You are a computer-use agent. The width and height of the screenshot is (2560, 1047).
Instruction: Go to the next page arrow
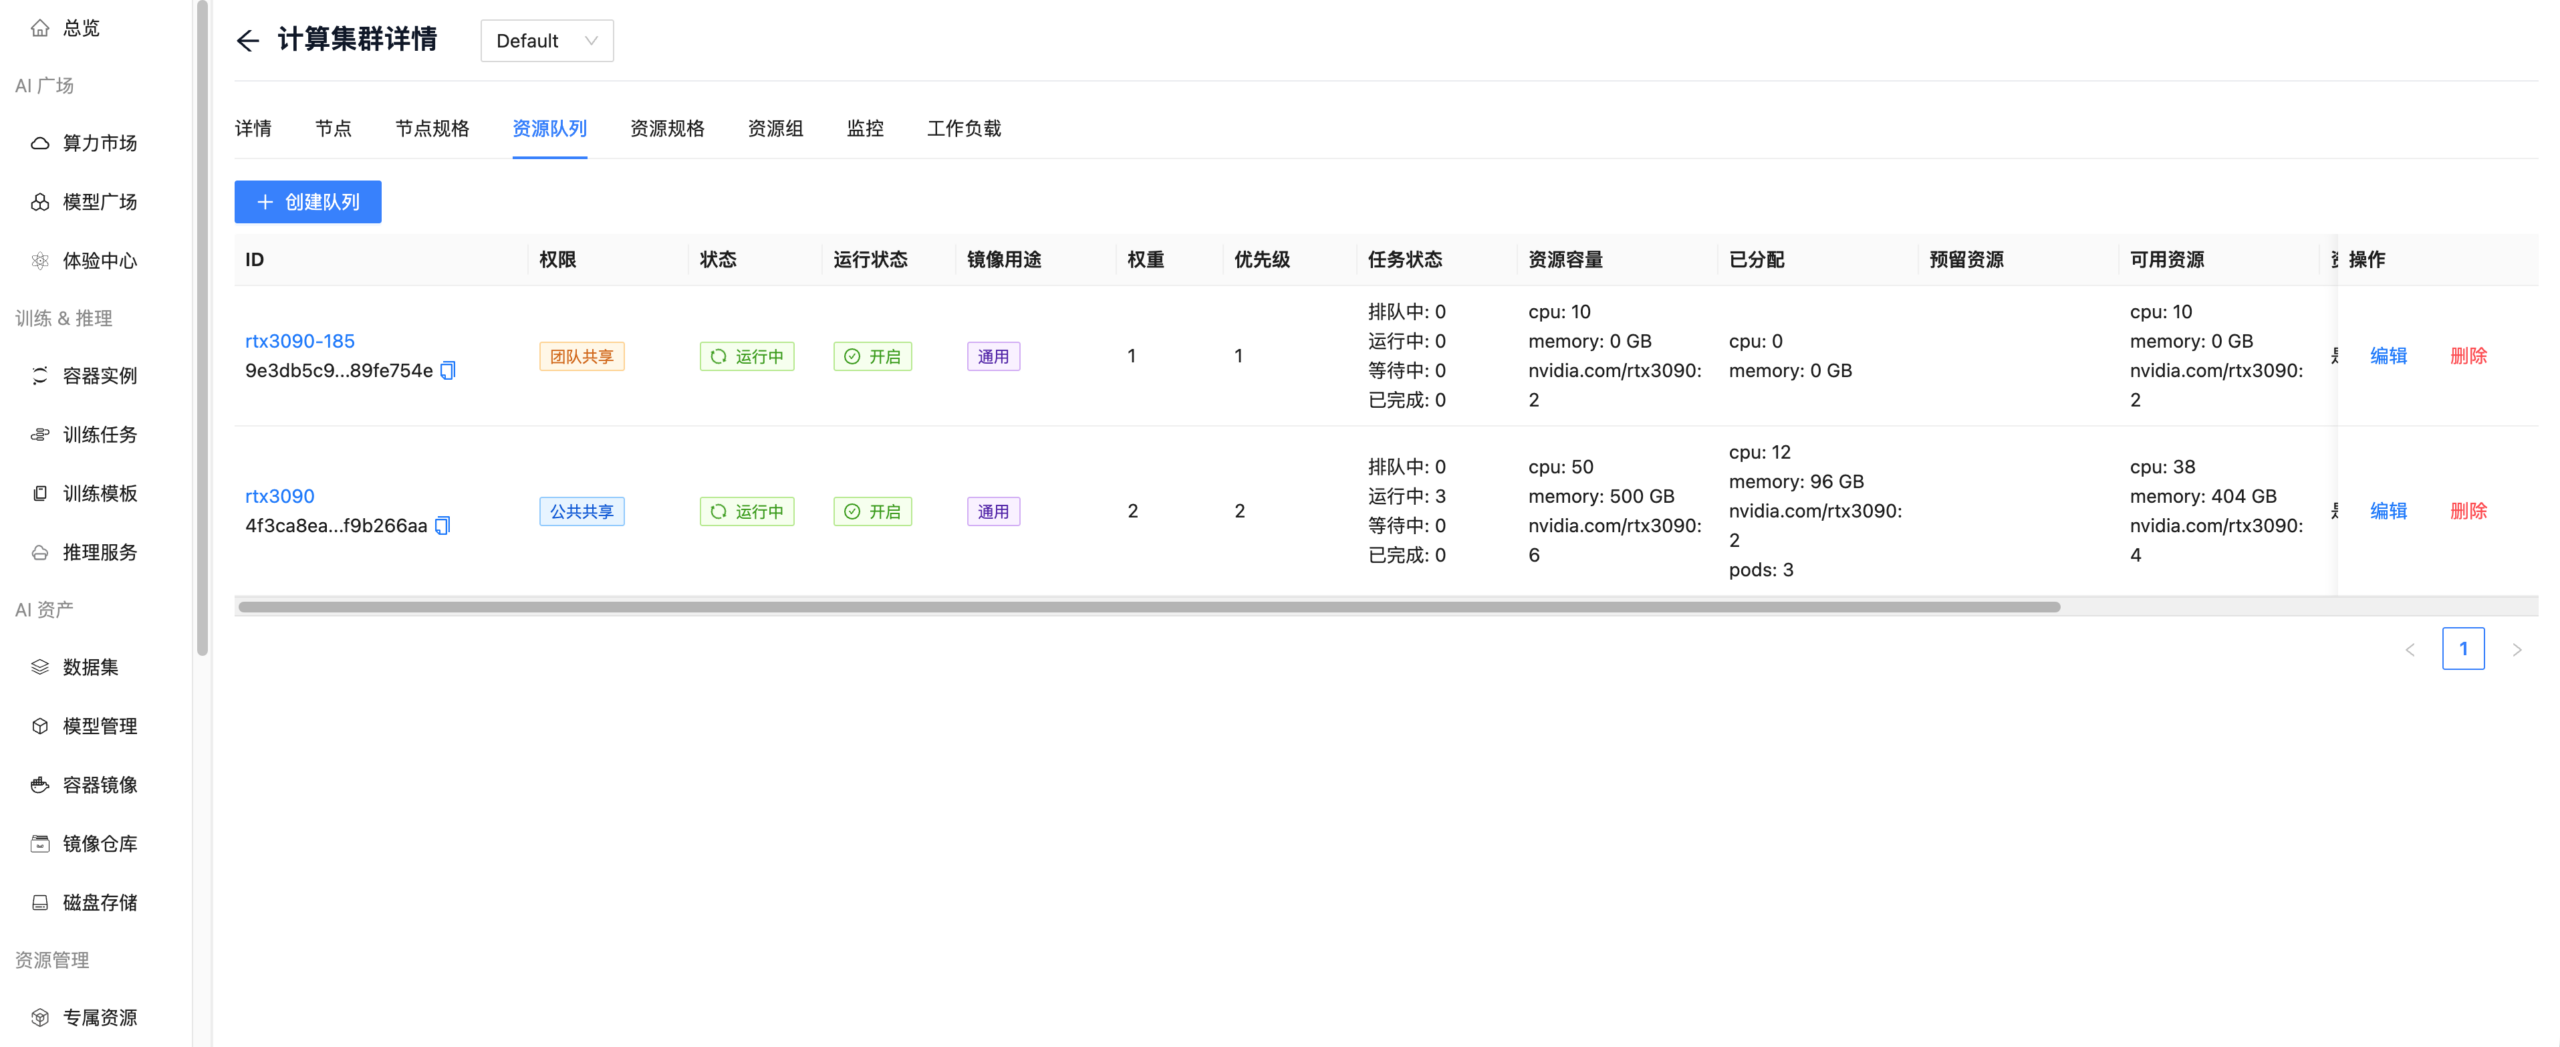2516,650
